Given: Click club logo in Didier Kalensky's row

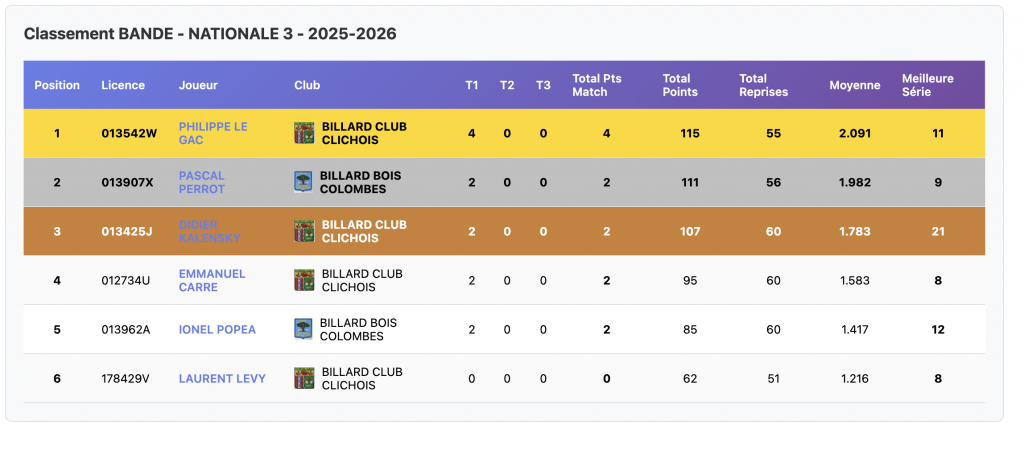Looking at the screenshot, I should 304,231.
